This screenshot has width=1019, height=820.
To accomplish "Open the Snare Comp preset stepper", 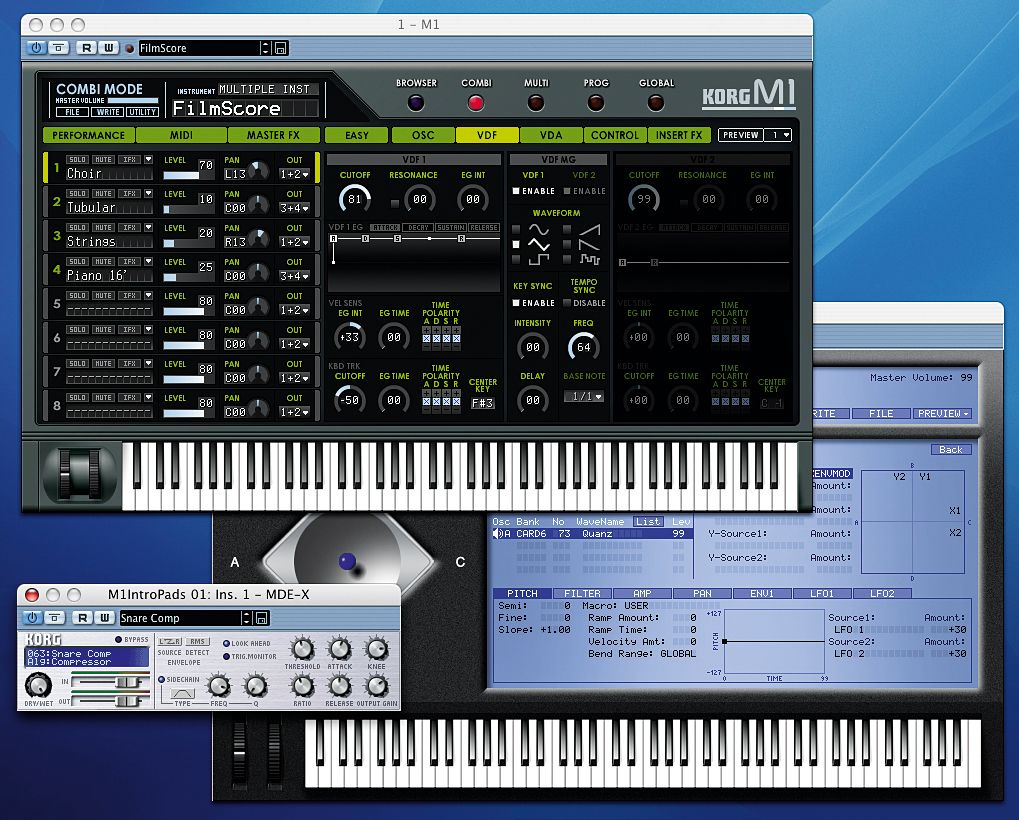I will [x=246, y=618].
